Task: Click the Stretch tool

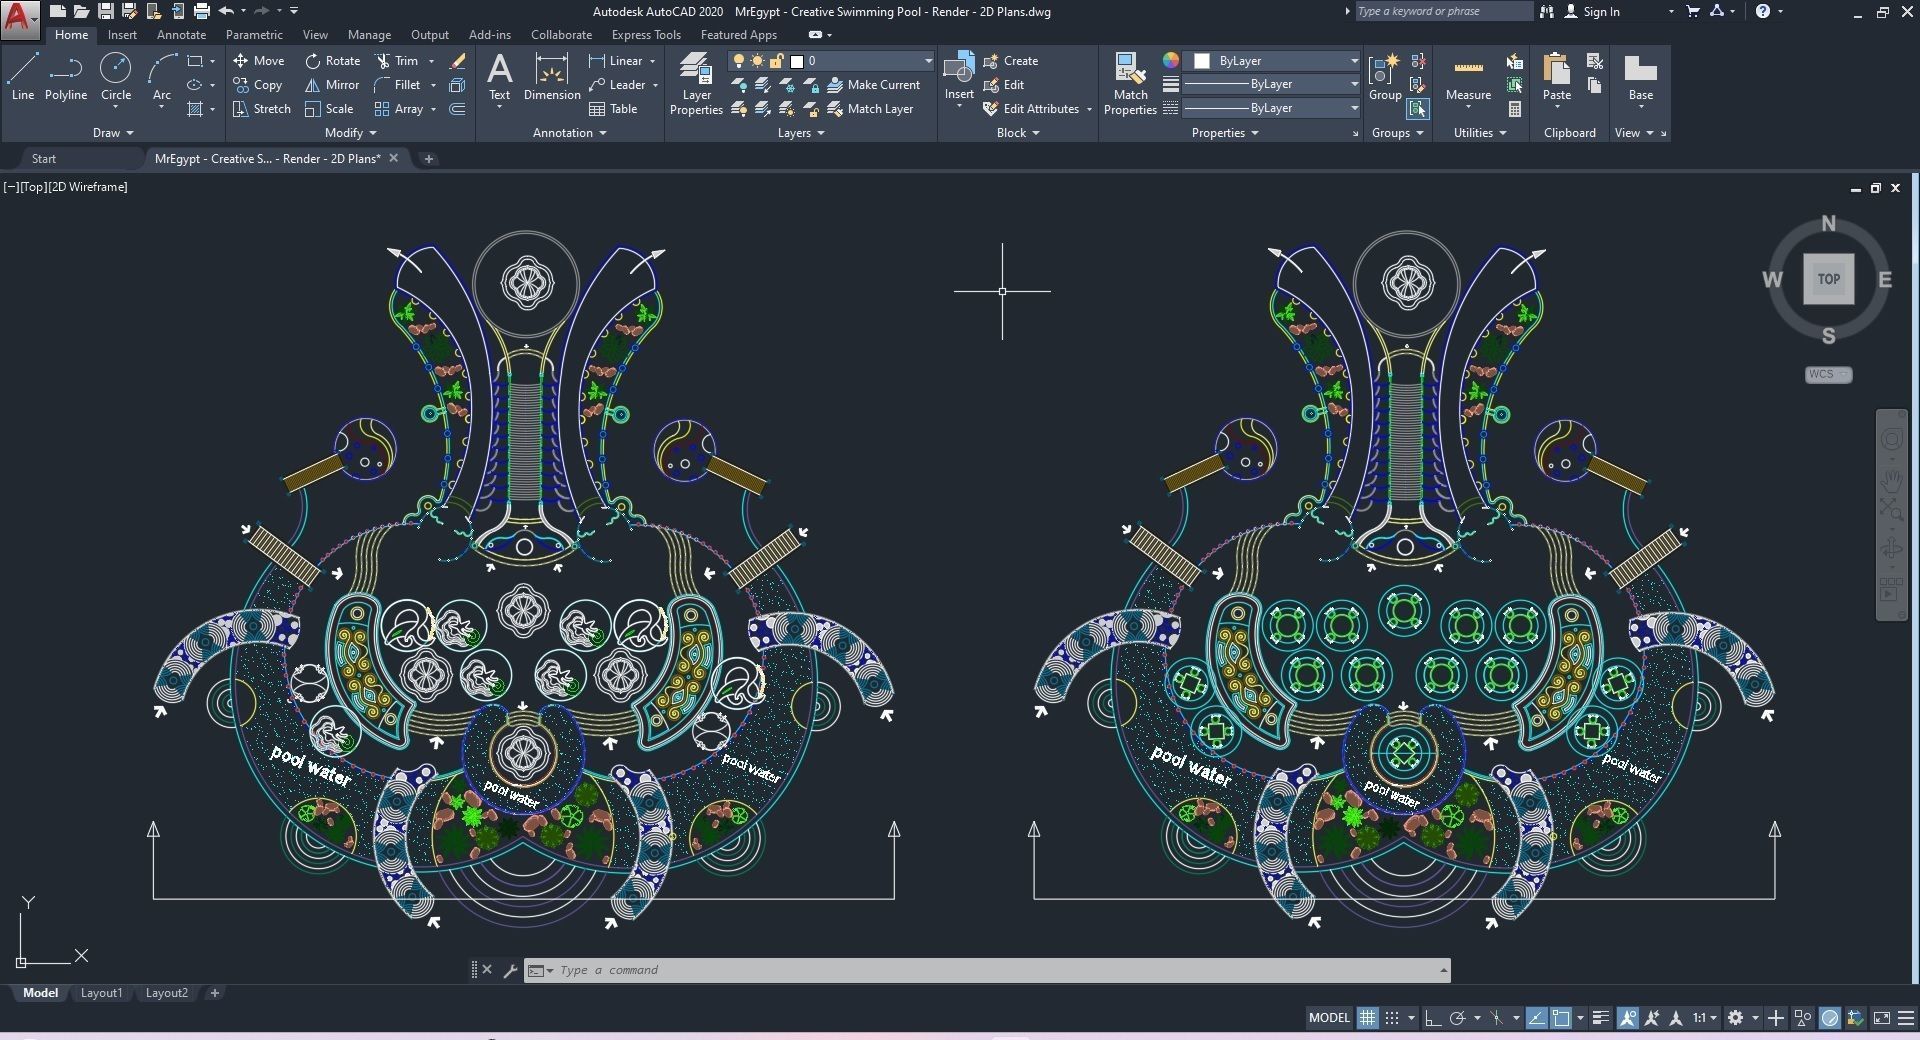Action: click(x=262, y=109)
